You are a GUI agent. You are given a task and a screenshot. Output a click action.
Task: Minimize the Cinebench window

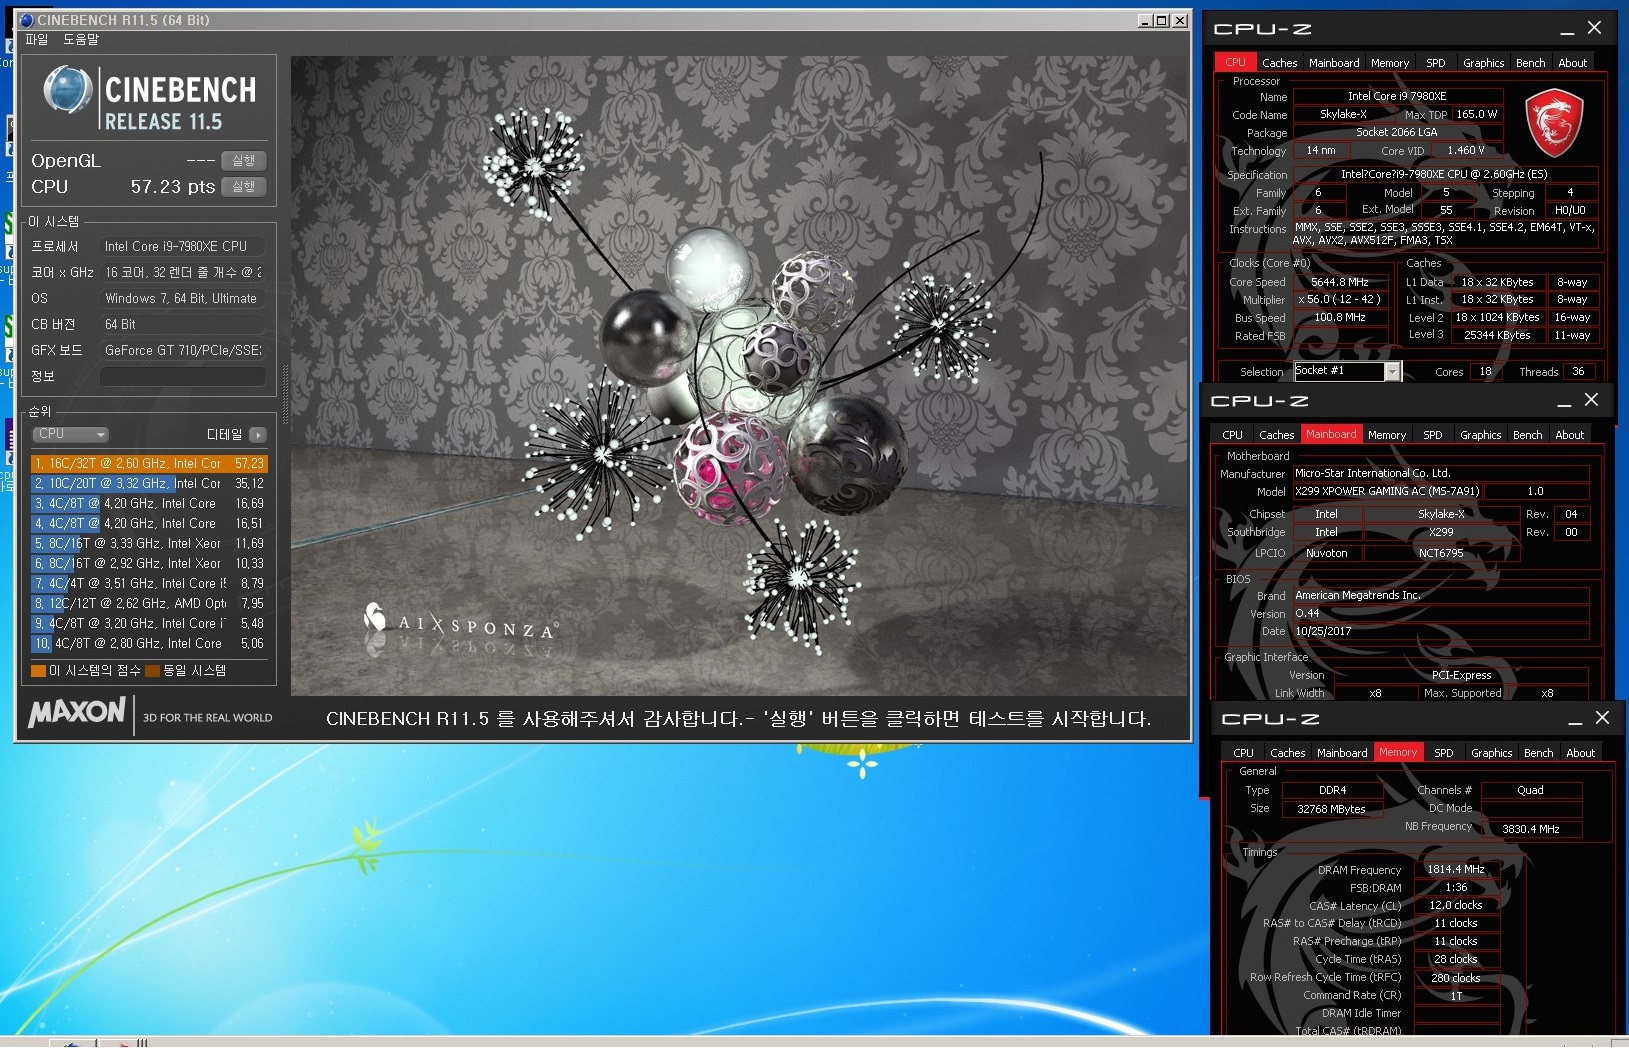point(1145,20)
